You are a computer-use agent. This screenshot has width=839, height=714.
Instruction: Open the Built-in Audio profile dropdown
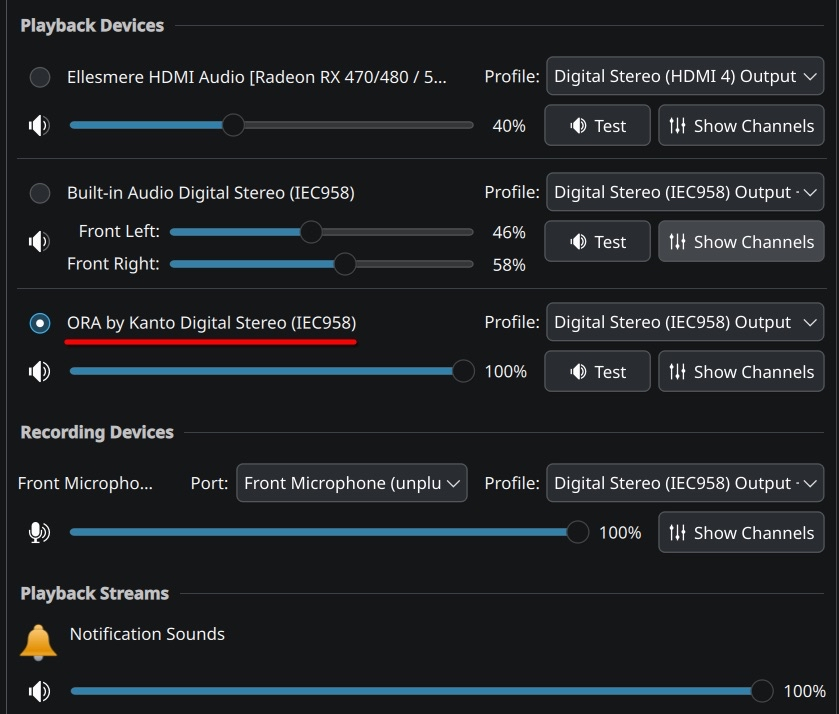point(685,193)
